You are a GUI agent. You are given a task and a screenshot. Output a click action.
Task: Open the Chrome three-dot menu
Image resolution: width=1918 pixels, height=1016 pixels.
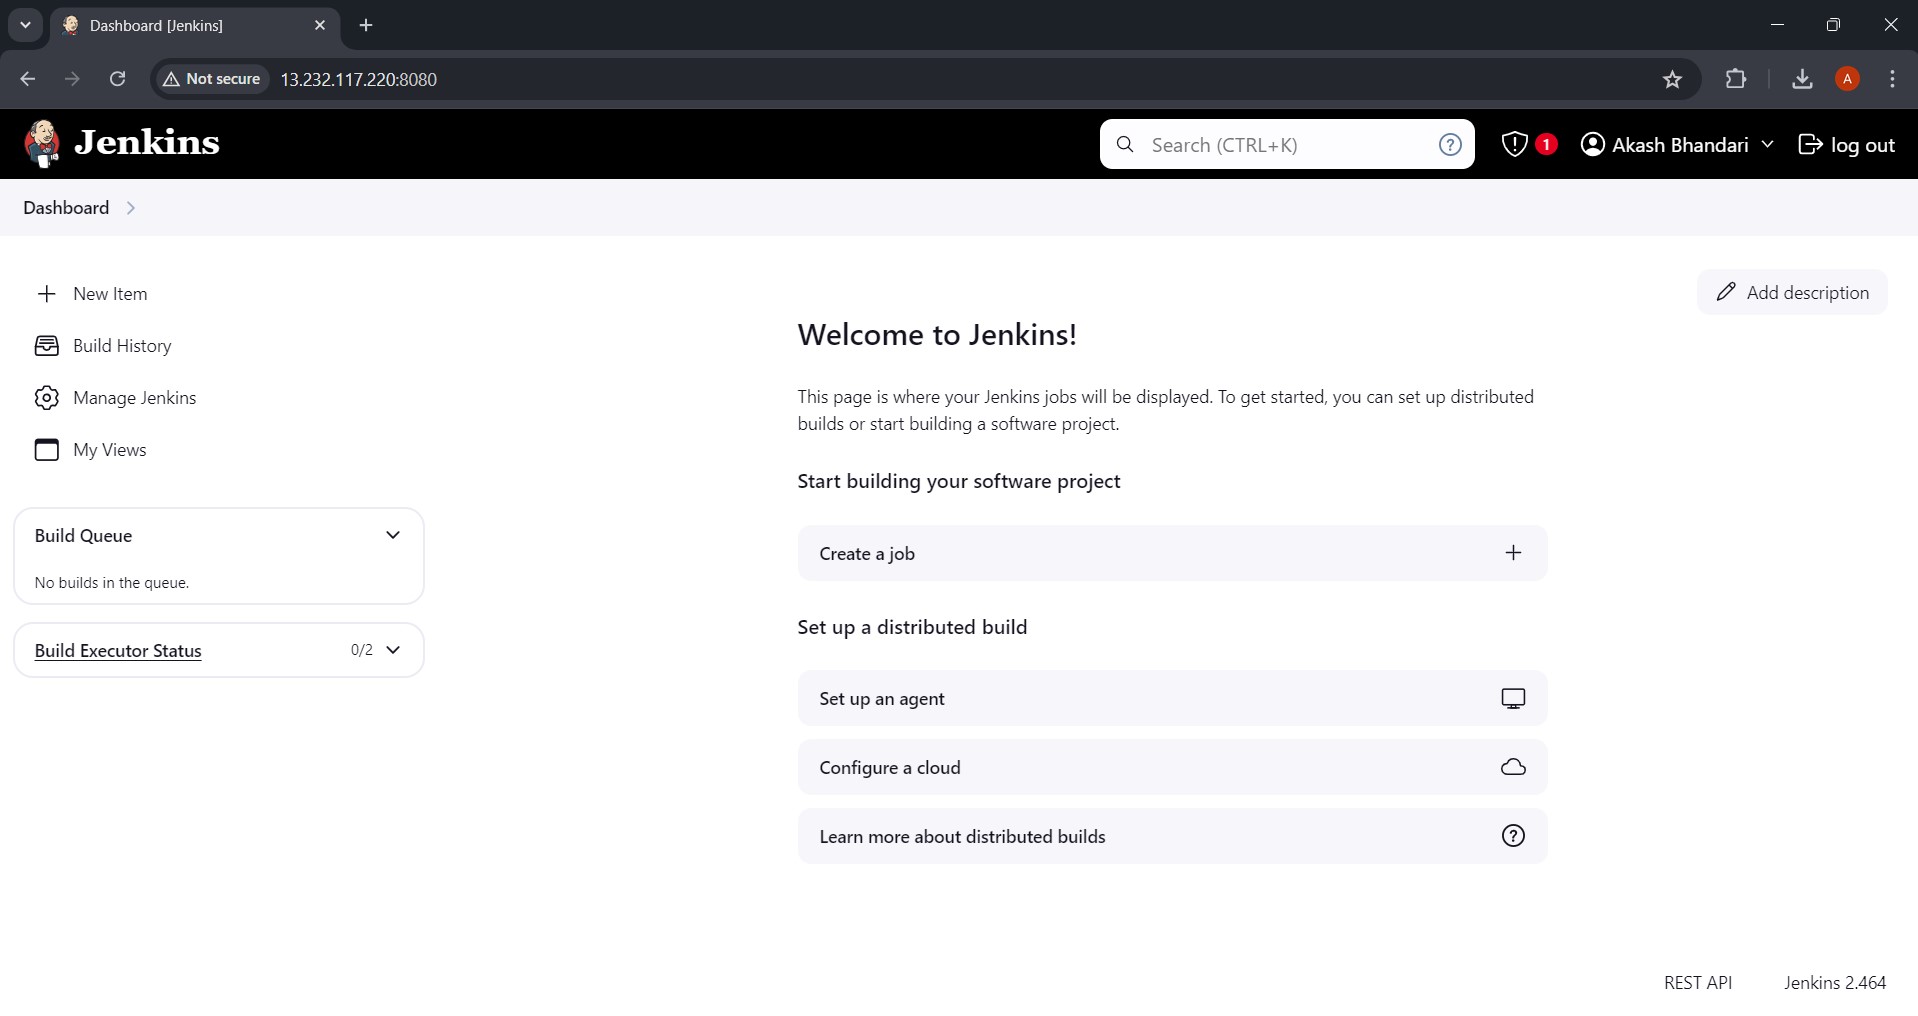click(x=1892, y=79)
